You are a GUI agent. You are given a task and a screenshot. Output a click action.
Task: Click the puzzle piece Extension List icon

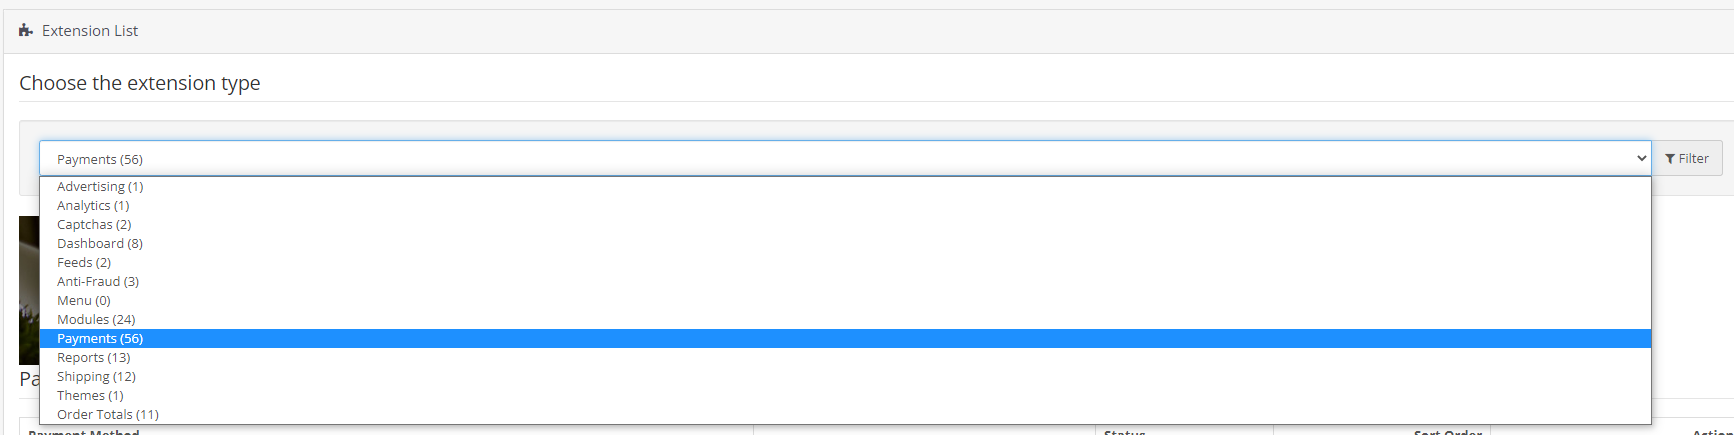coord(26,31)
